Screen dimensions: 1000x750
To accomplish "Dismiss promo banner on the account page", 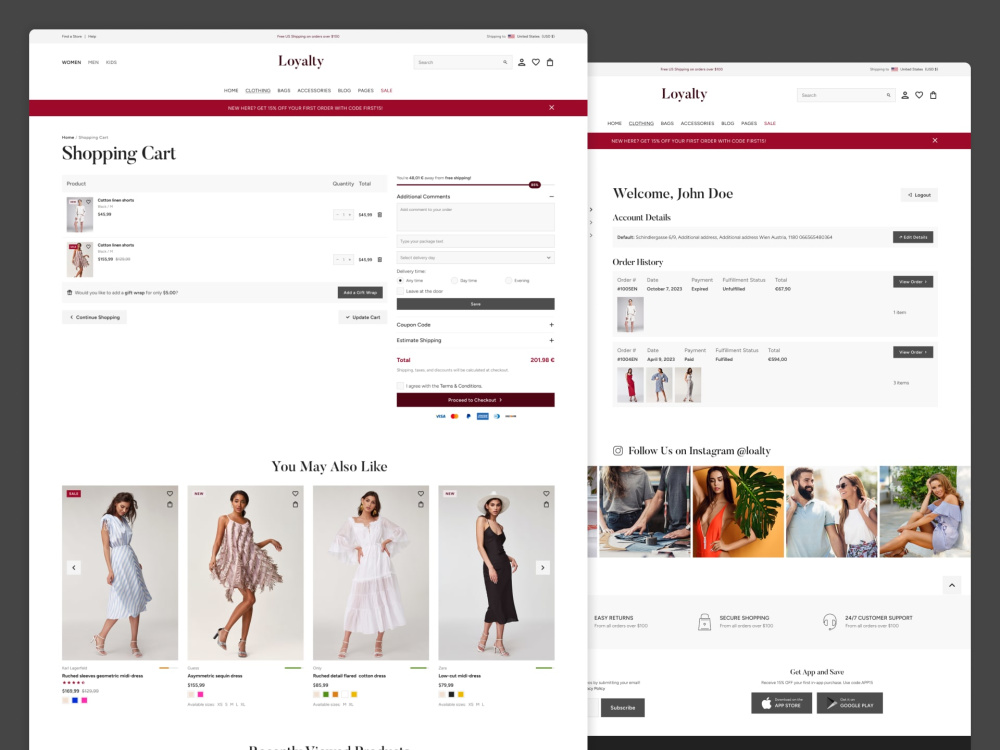I will (x=935, y=140).
